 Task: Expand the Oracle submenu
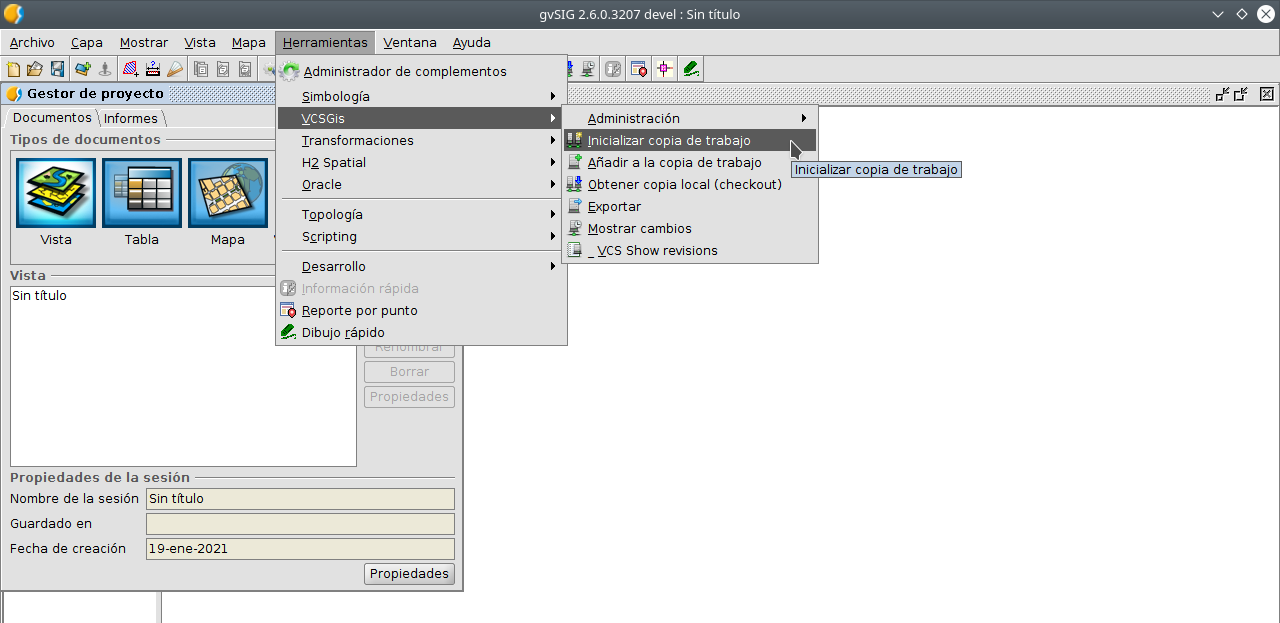point(421,185)
